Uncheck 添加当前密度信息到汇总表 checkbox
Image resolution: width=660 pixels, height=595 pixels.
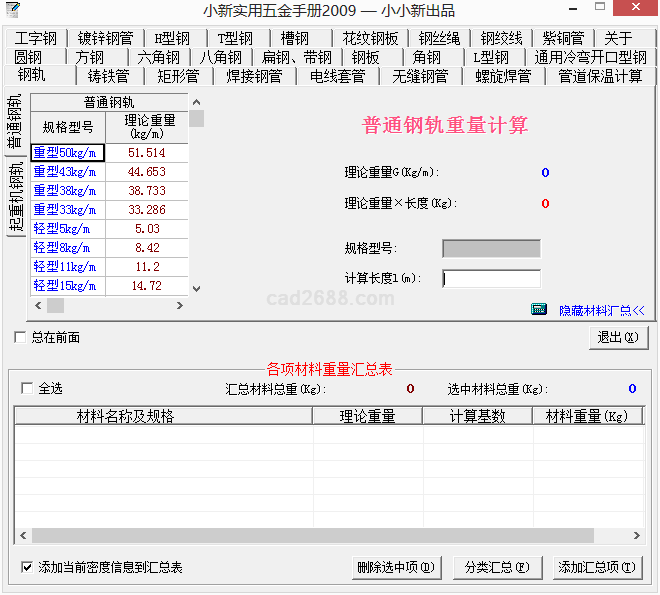(27, 567)
